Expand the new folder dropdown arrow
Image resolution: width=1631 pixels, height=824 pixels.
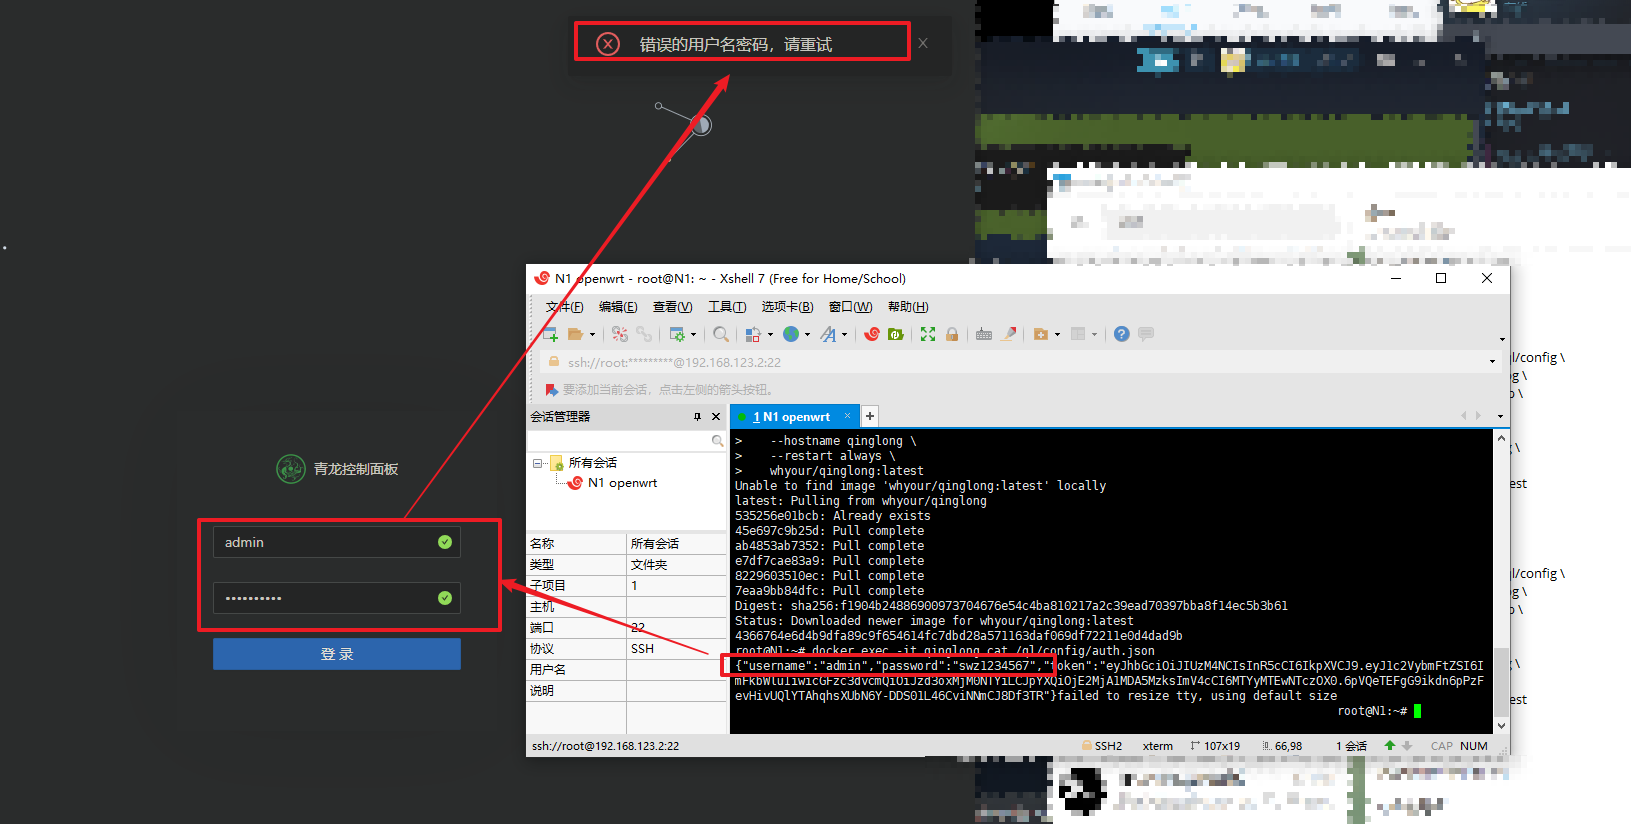(x=1057, y=335)
